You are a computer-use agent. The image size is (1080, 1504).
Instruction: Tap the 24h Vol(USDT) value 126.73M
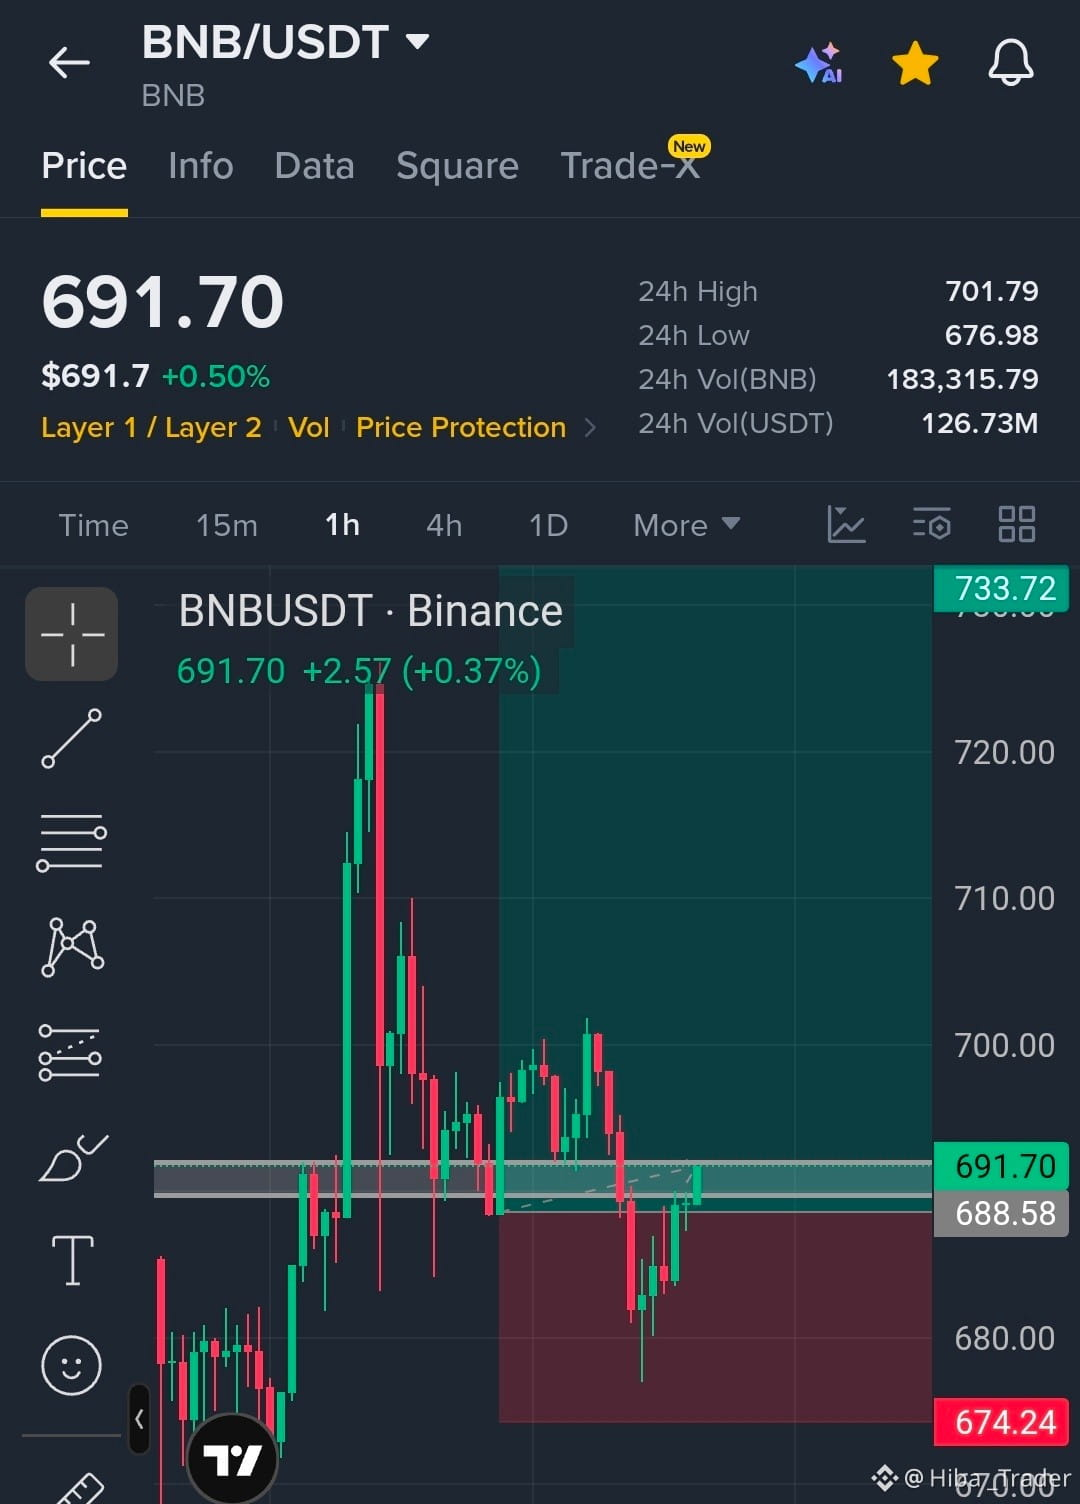pos(980,423)
